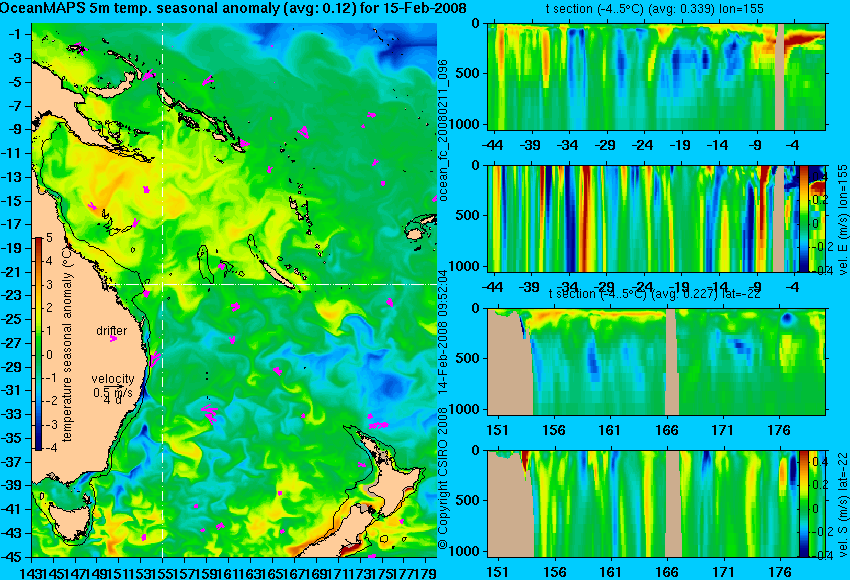Click the 't section lon=155' panel title
The height and width of the screenshot is (580, 850).
click(x=654, y=9)
